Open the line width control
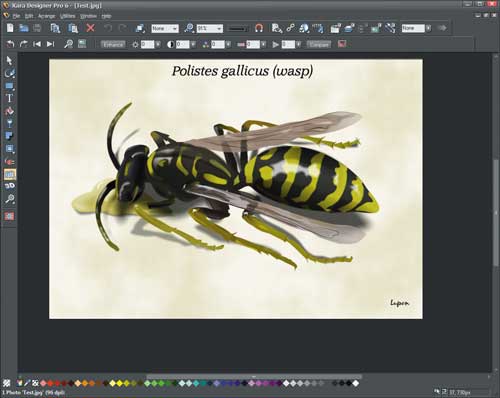The width and height of the screenshot is (500, 398). pos(238,29)
